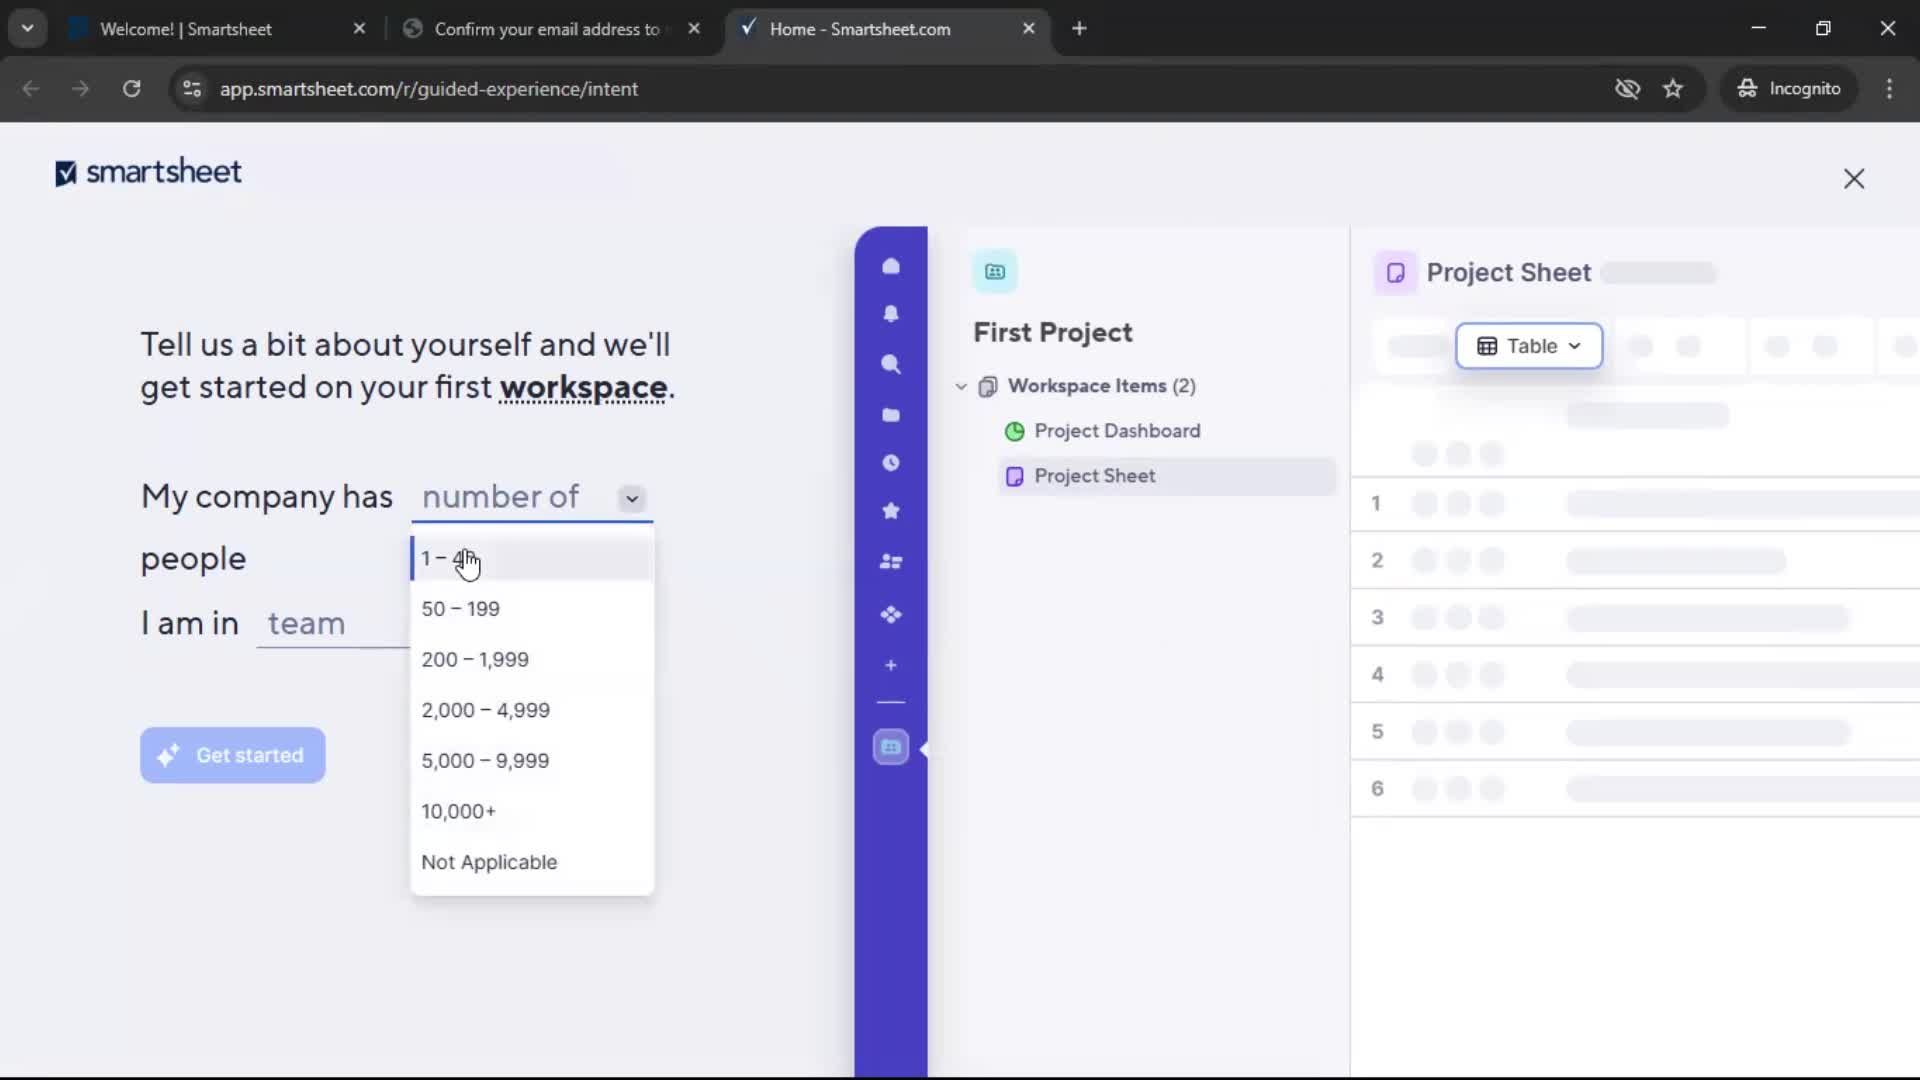Bookmark the page via the star icon
Image resolution: width=1920 pixels, height=1080 pixels.
point(1673,88)
